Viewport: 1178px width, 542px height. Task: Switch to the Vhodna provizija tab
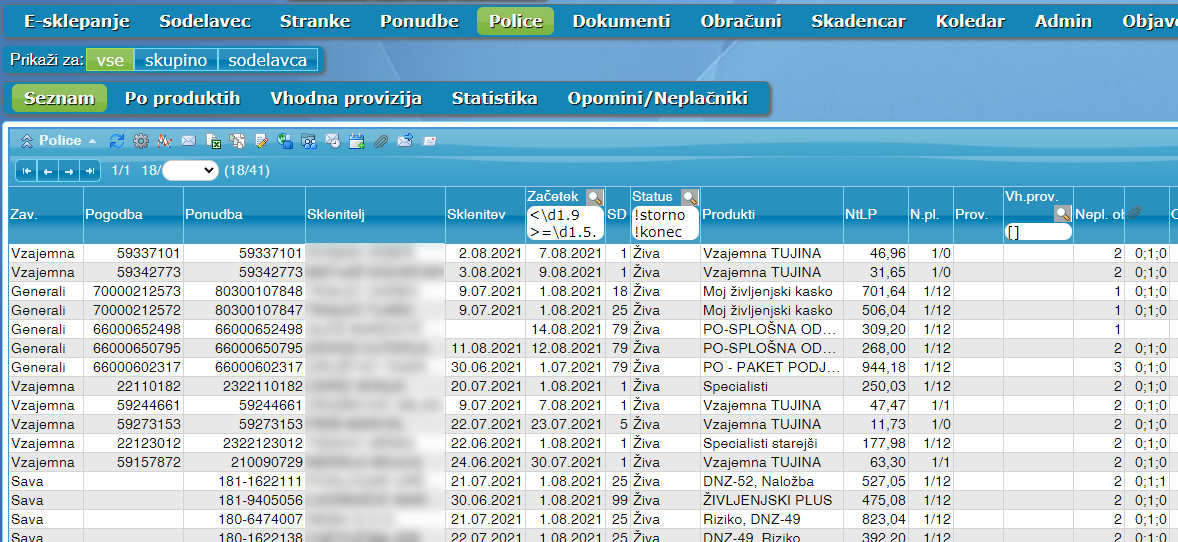point(346,98)
